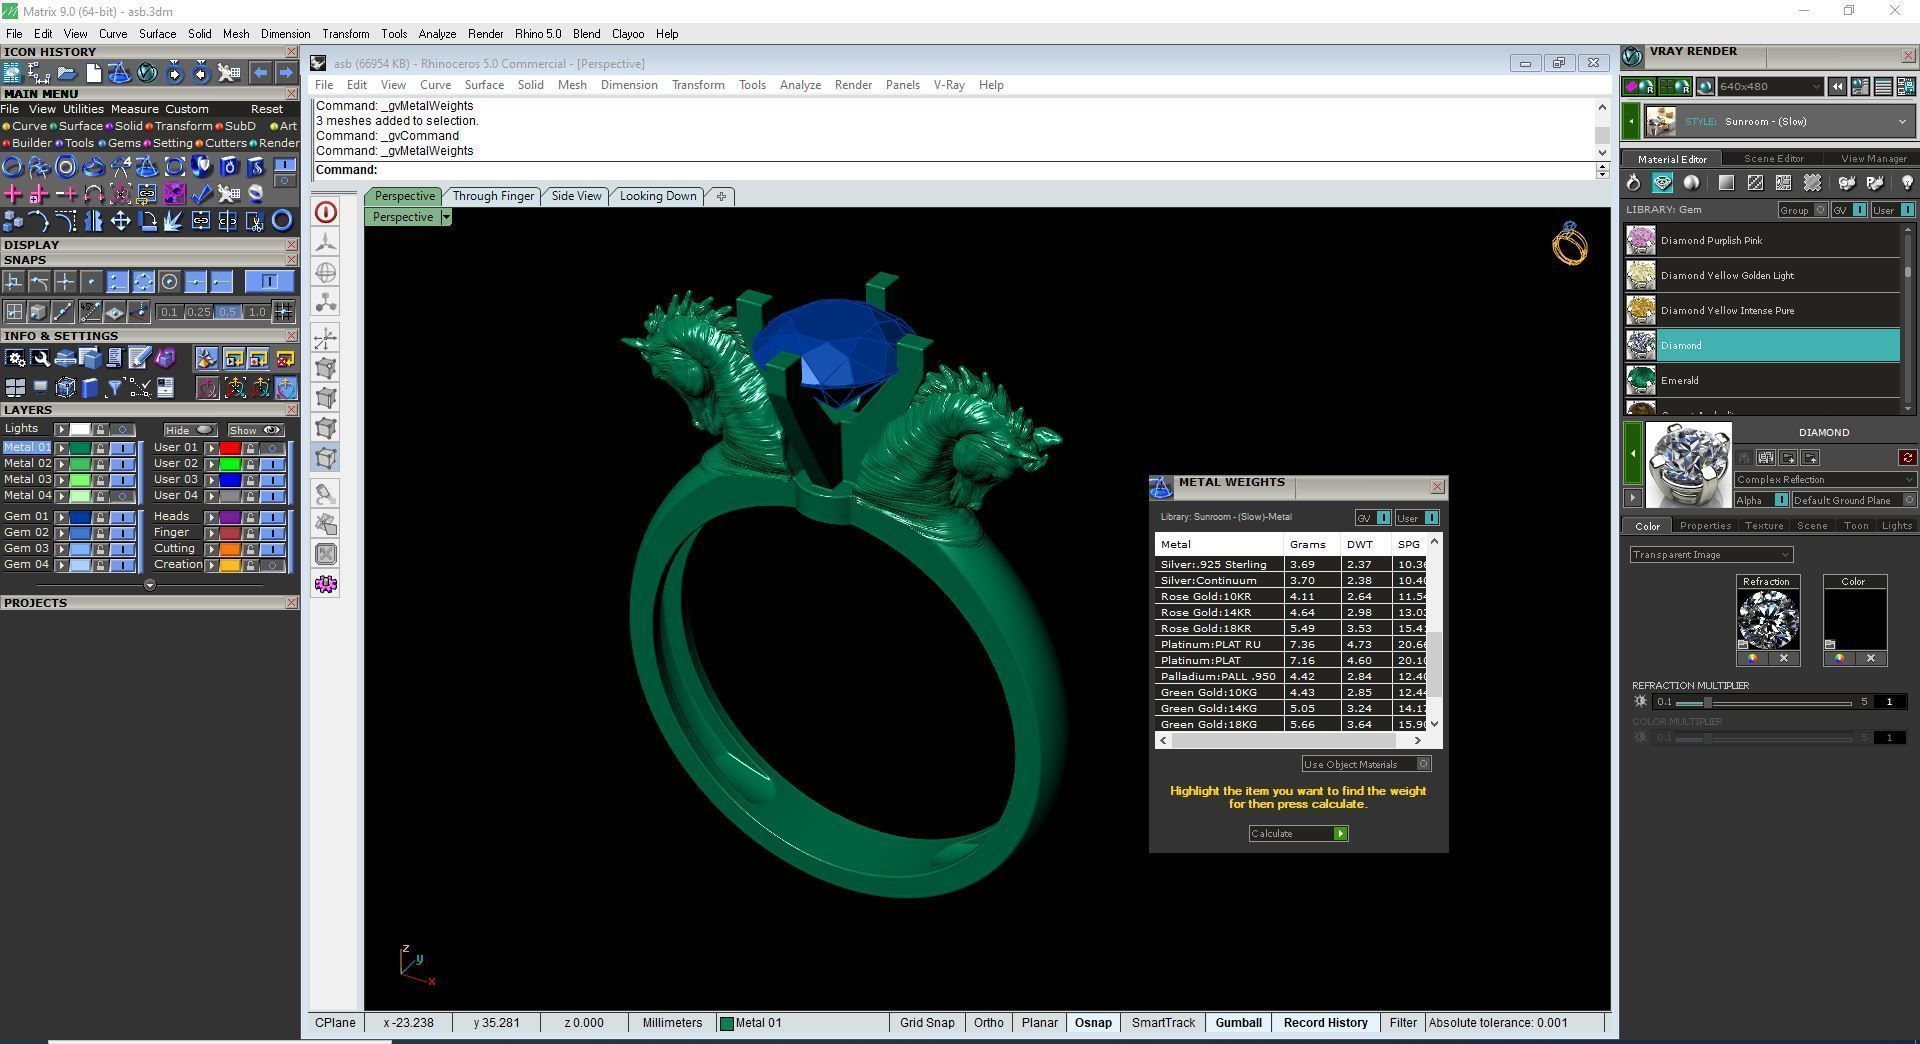Select the pink plus gem tool icon

(13, 193)
